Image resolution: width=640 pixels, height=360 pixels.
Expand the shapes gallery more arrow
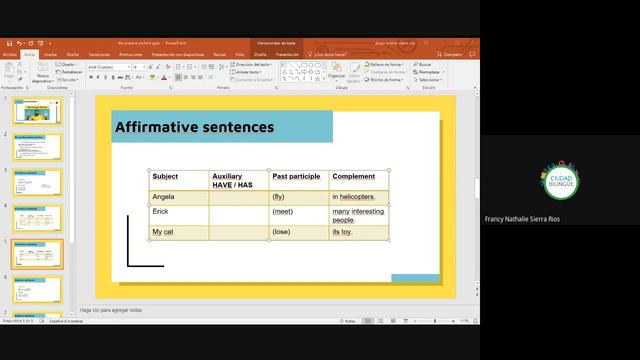pyautogui.click(x=324, y=79)
